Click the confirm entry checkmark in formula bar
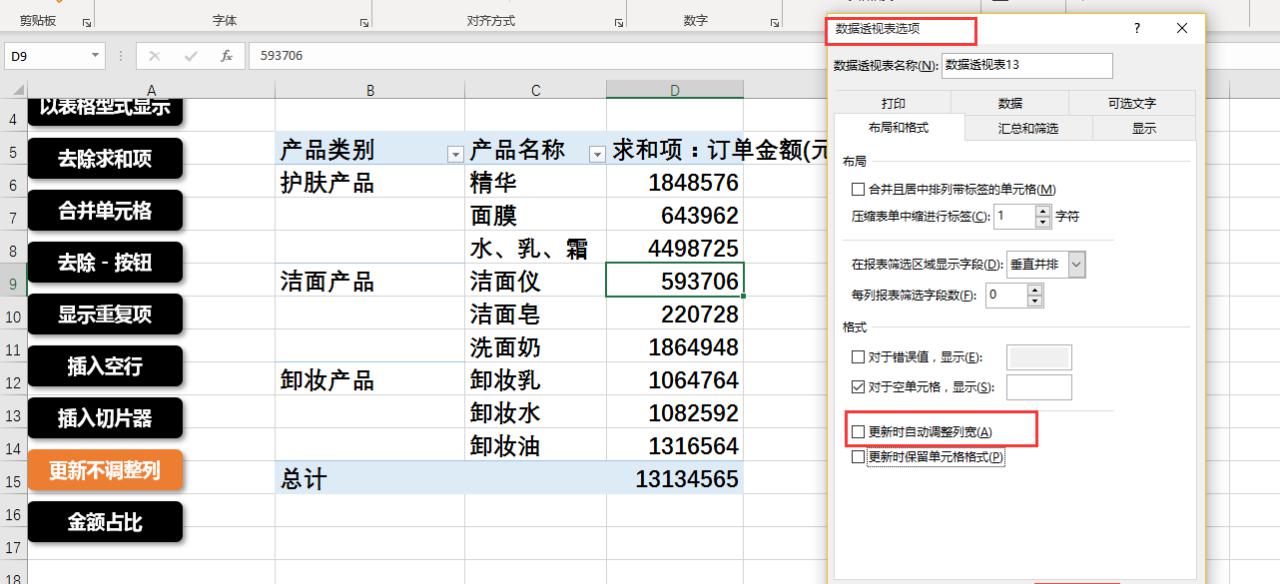Screen dimensions: 1280x584 coord(191,56)
